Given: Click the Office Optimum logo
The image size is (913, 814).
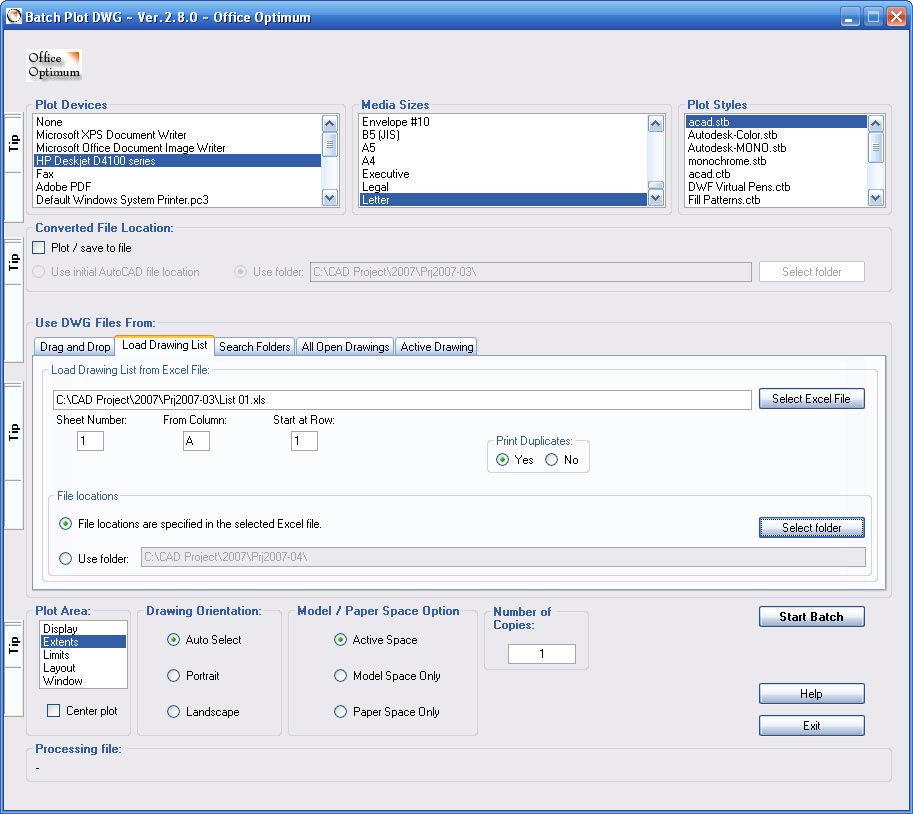Looking at the screenshot, I should (54, 65).
